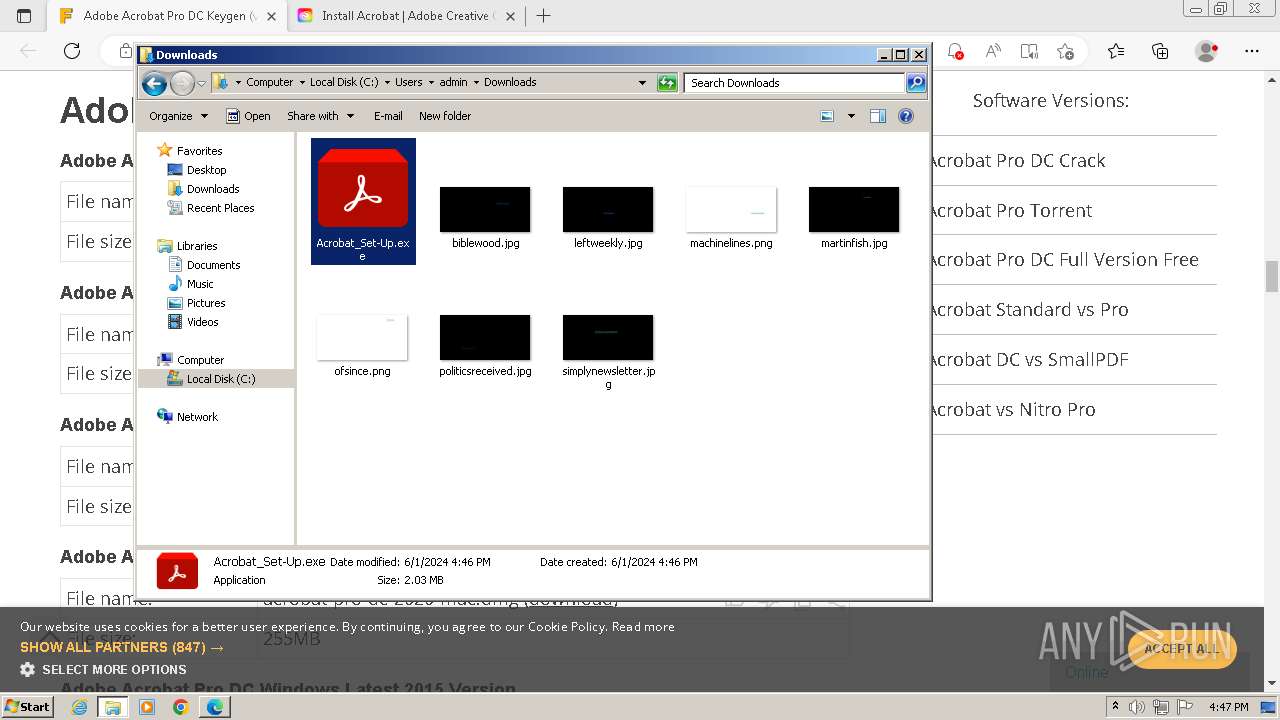Open Edge Settings and more menu
Image resolution: width=1280 pixels, height=720 pixels.
click(1252, 51)
